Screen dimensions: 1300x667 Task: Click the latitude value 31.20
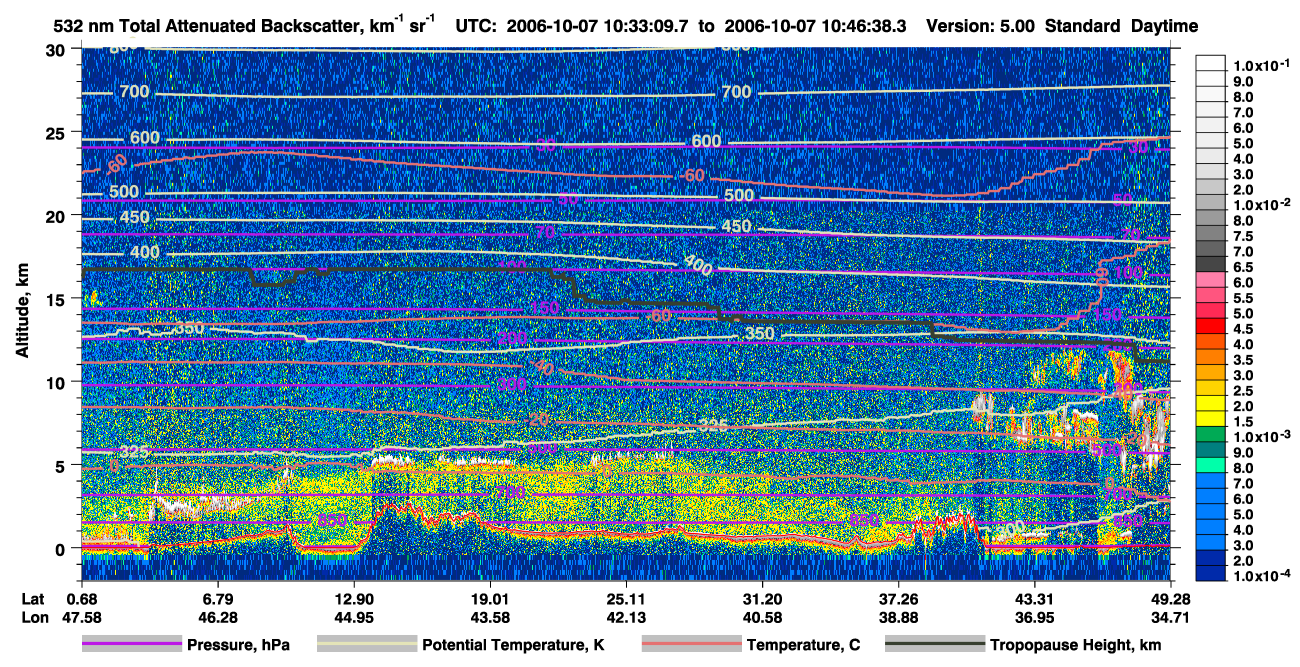[x=763, y=599]
